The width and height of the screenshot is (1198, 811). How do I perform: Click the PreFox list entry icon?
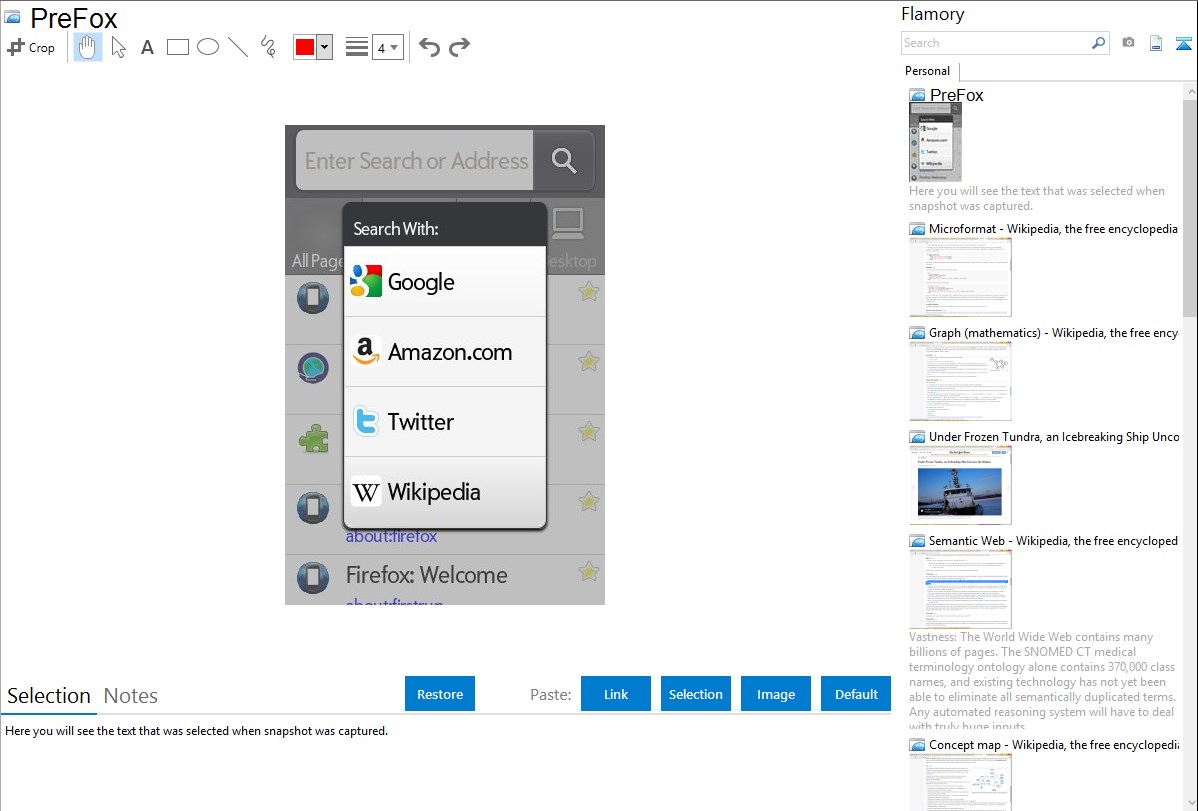coord(918,96)
